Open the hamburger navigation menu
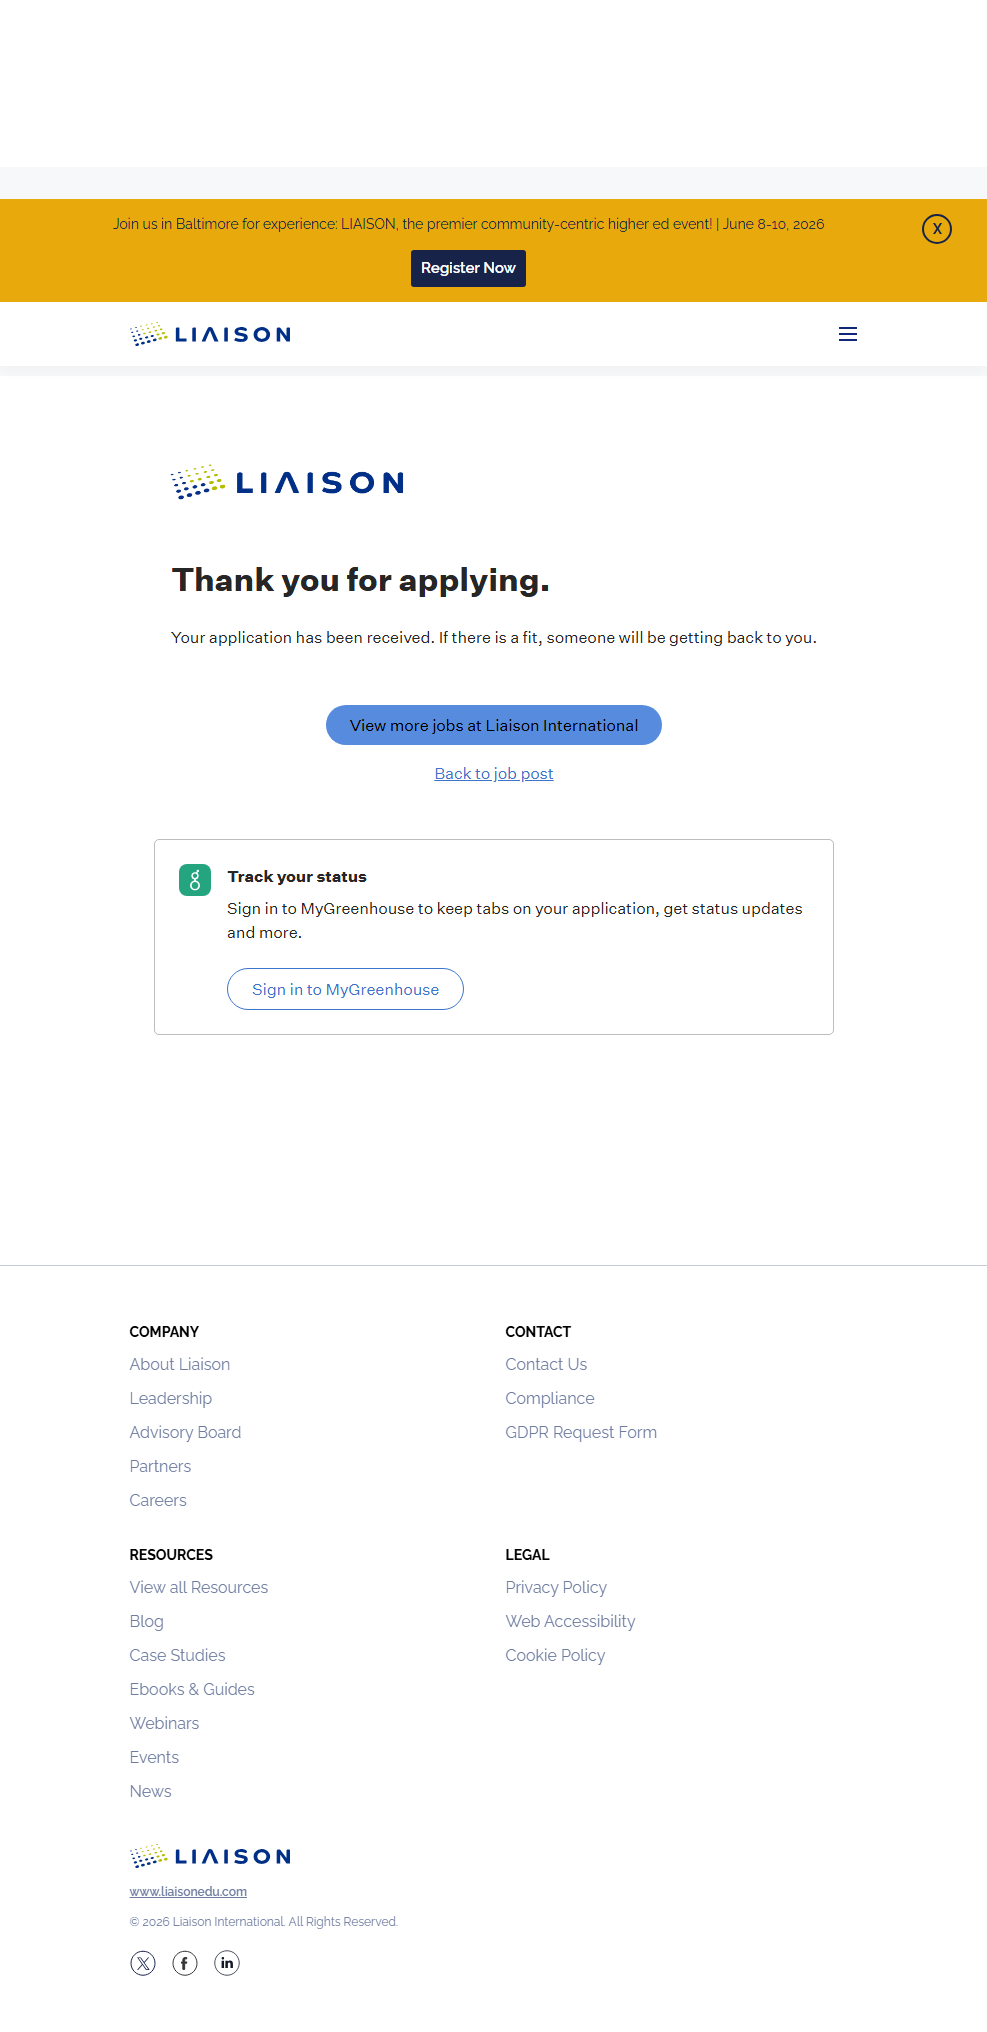 pos(847,334)
